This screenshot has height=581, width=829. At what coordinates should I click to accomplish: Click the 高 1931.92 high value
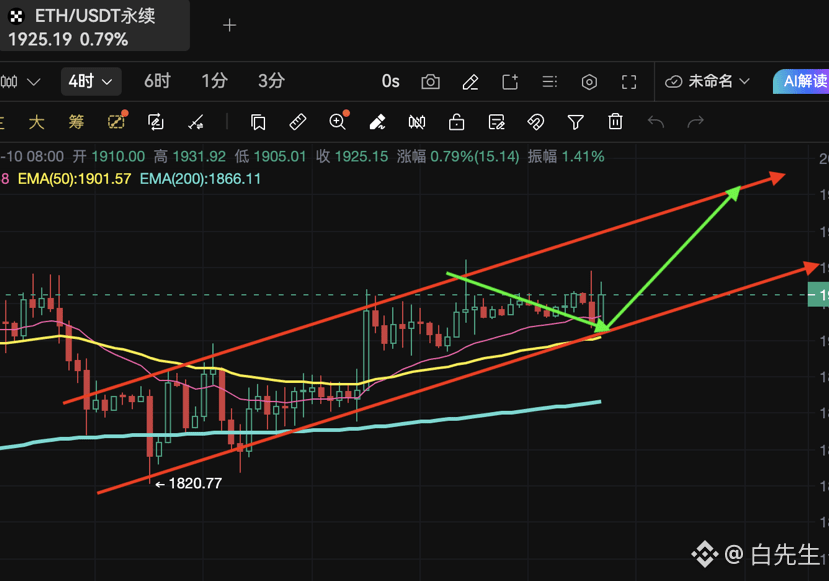[x=190, y=156]
